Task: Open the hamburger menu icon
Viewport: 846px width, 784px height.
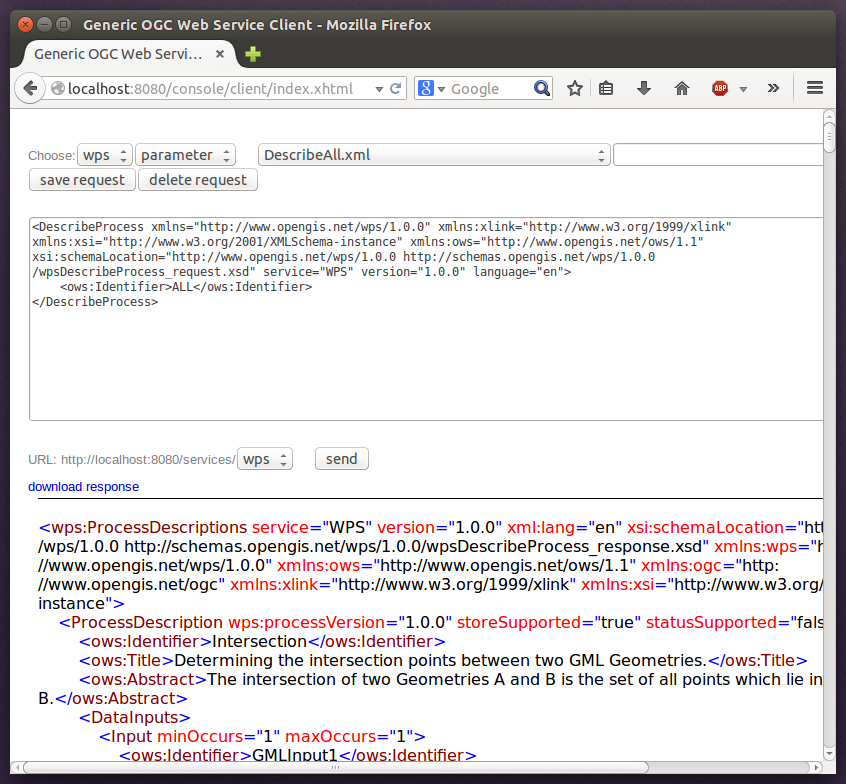Action: pos(815,88)
